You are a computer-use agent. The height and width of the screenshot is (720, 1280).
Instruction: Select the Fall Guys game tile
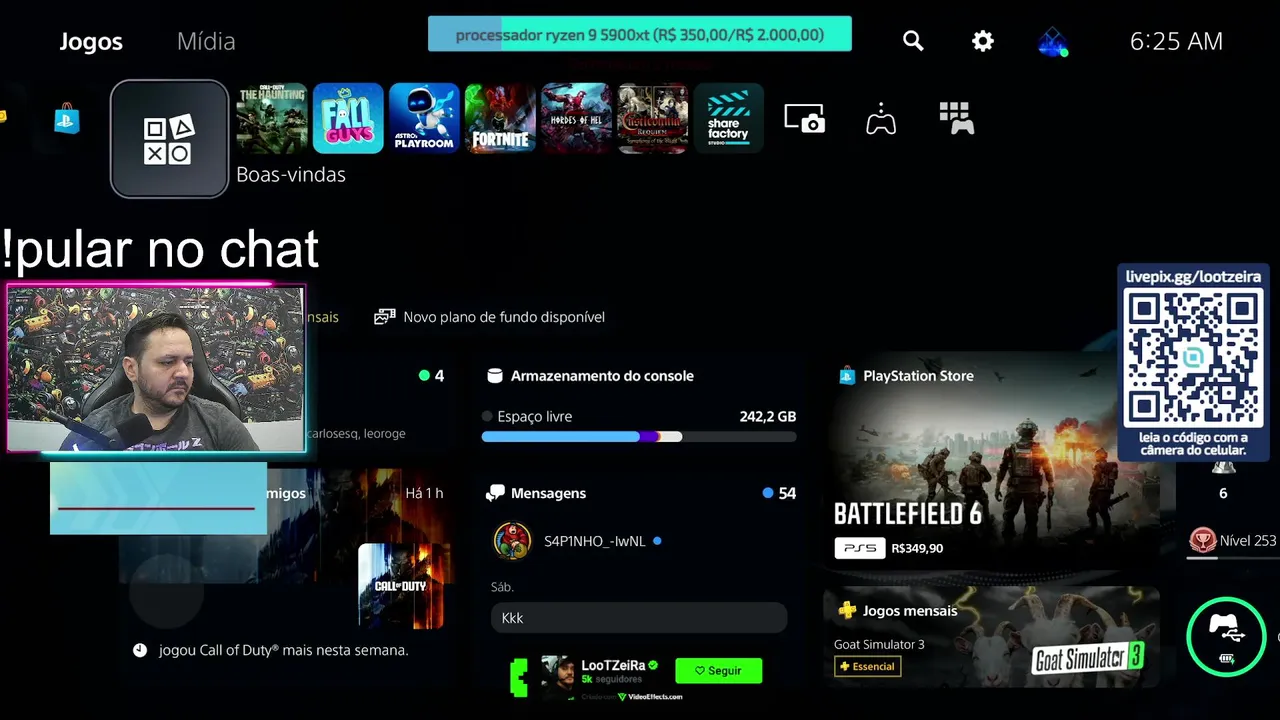(x=348, y=119)
